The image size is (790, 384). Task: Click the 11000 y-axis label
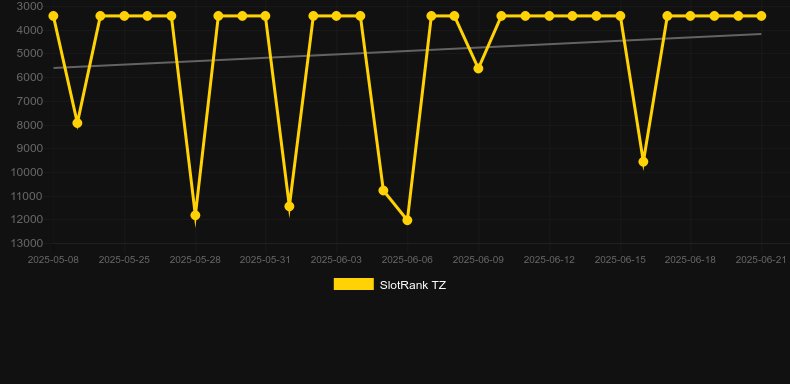[27, 196]
